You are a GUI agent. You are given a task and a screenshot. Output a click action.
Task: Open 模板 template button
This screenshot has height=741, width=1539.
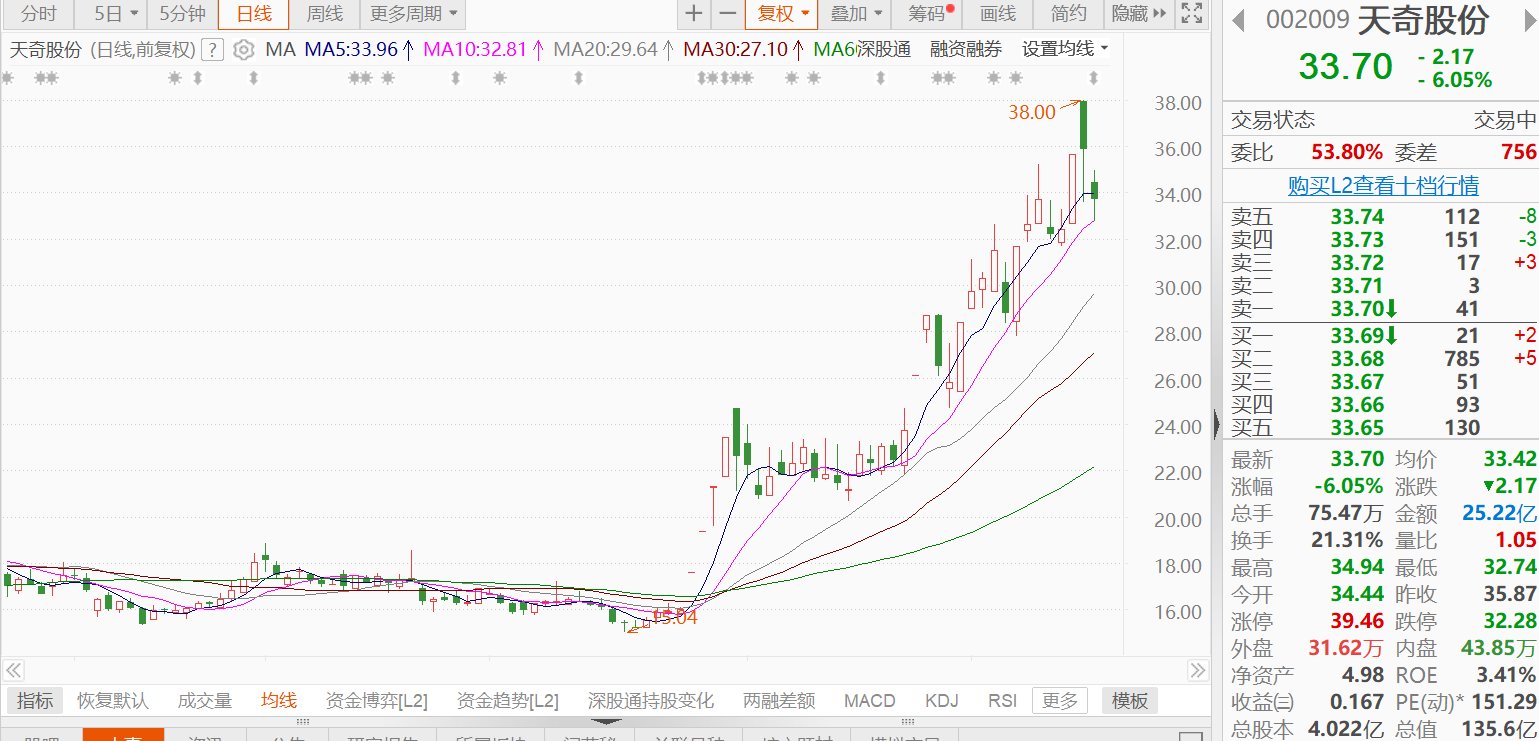[x=1130, y=700]
